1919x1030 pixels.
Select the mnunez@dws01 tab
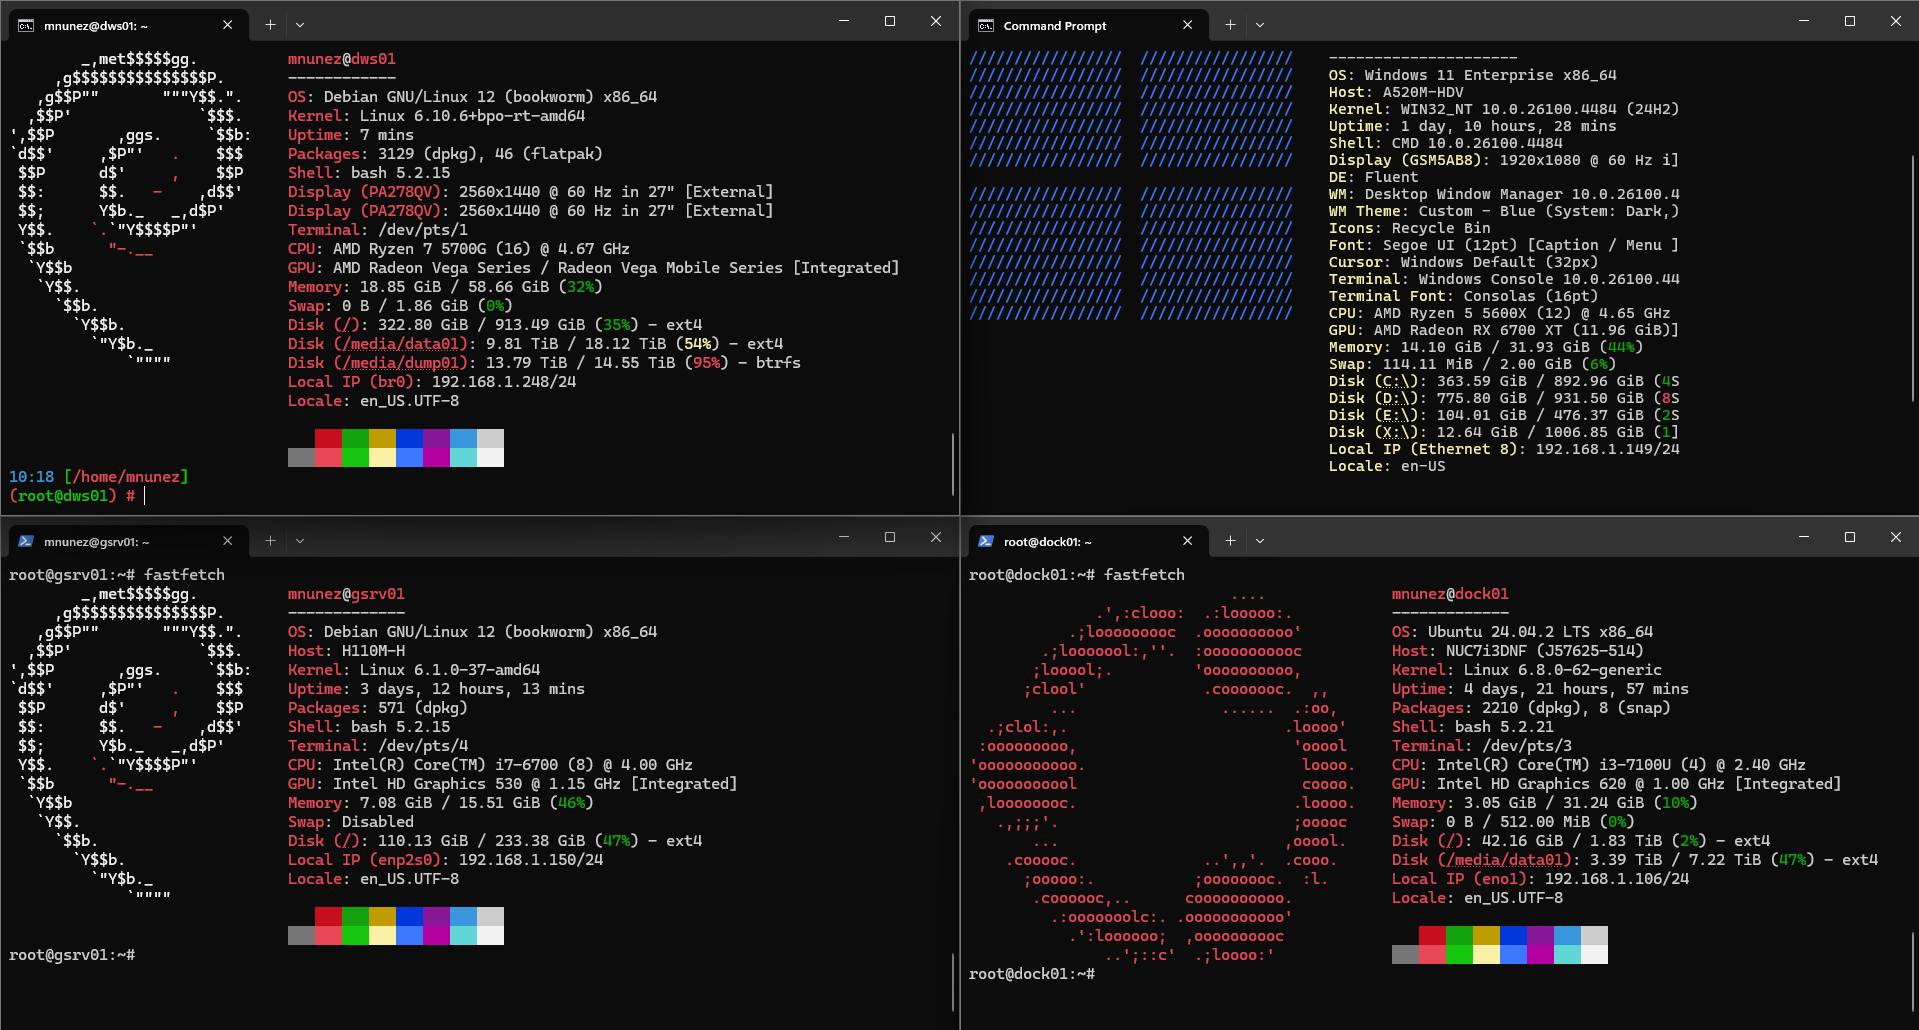click(127, 25)
